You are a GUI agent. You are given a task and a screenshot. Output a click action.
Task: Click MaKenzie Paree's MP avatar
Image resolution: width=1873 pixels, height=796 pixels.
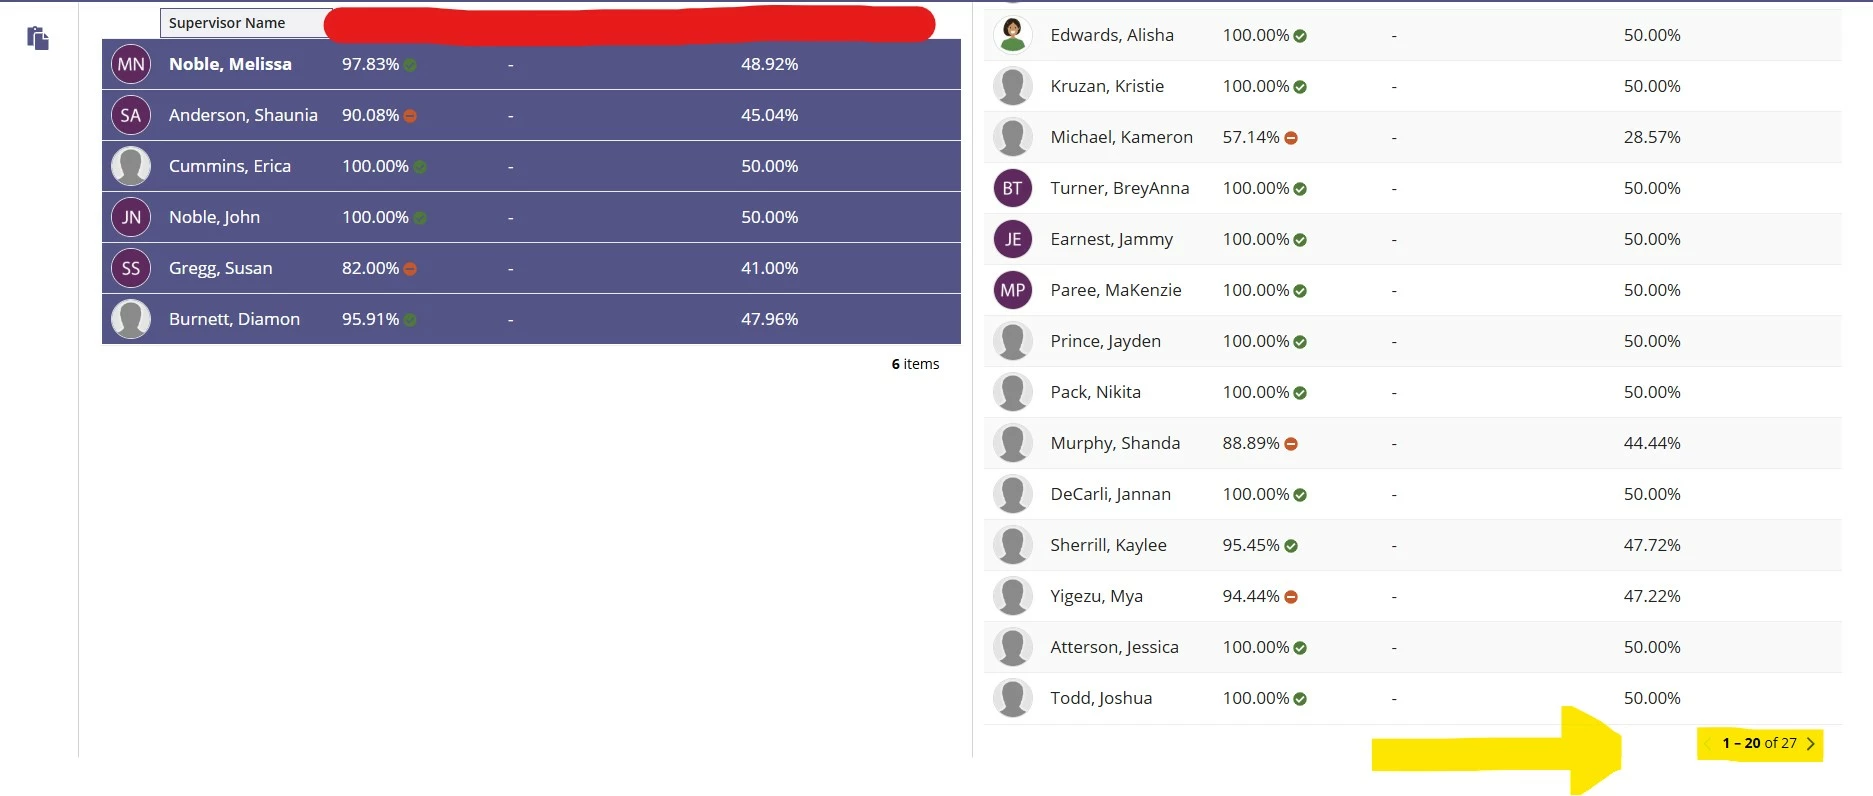(1012, 290)
